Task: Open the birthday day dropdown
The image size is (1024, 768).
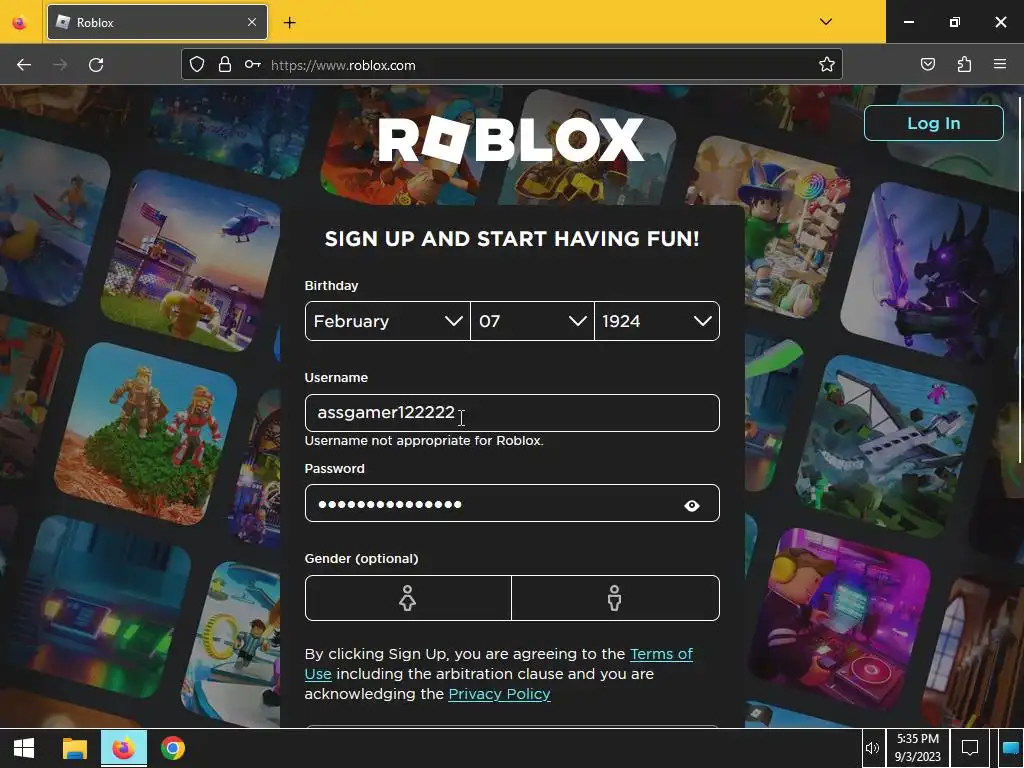Action: [532, 321]
